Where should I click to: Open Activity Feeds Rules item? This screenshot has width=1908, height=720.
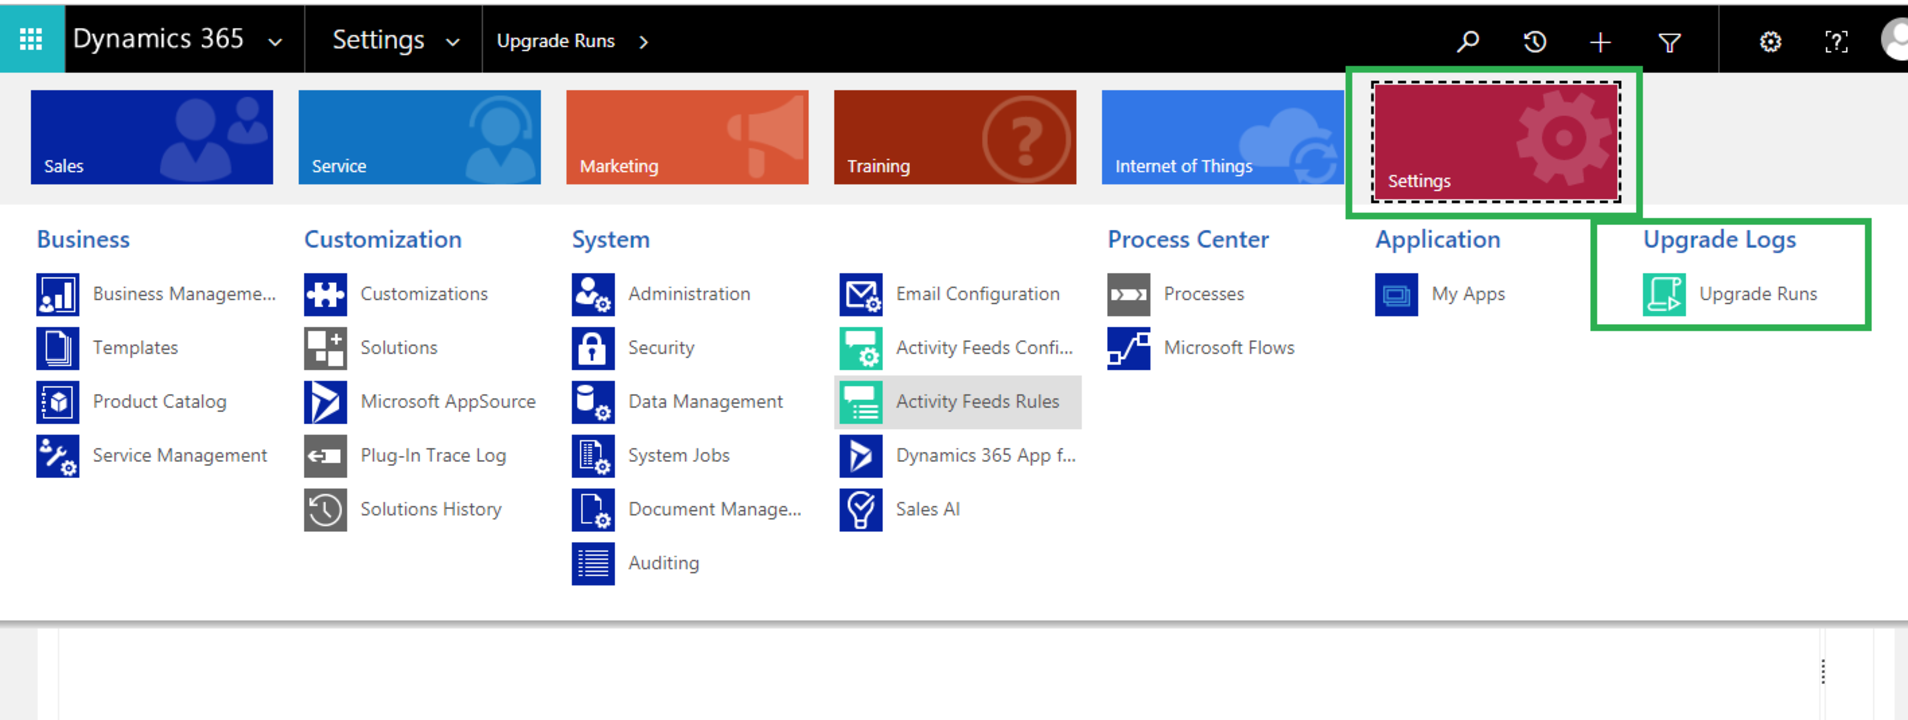click(x=957, y=402)
